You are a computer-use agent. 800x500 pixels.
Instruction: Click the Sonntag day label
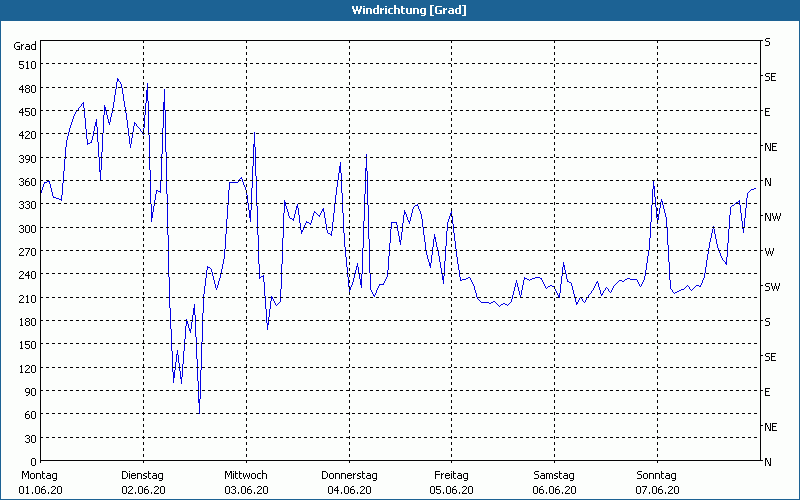pos(656,475)
